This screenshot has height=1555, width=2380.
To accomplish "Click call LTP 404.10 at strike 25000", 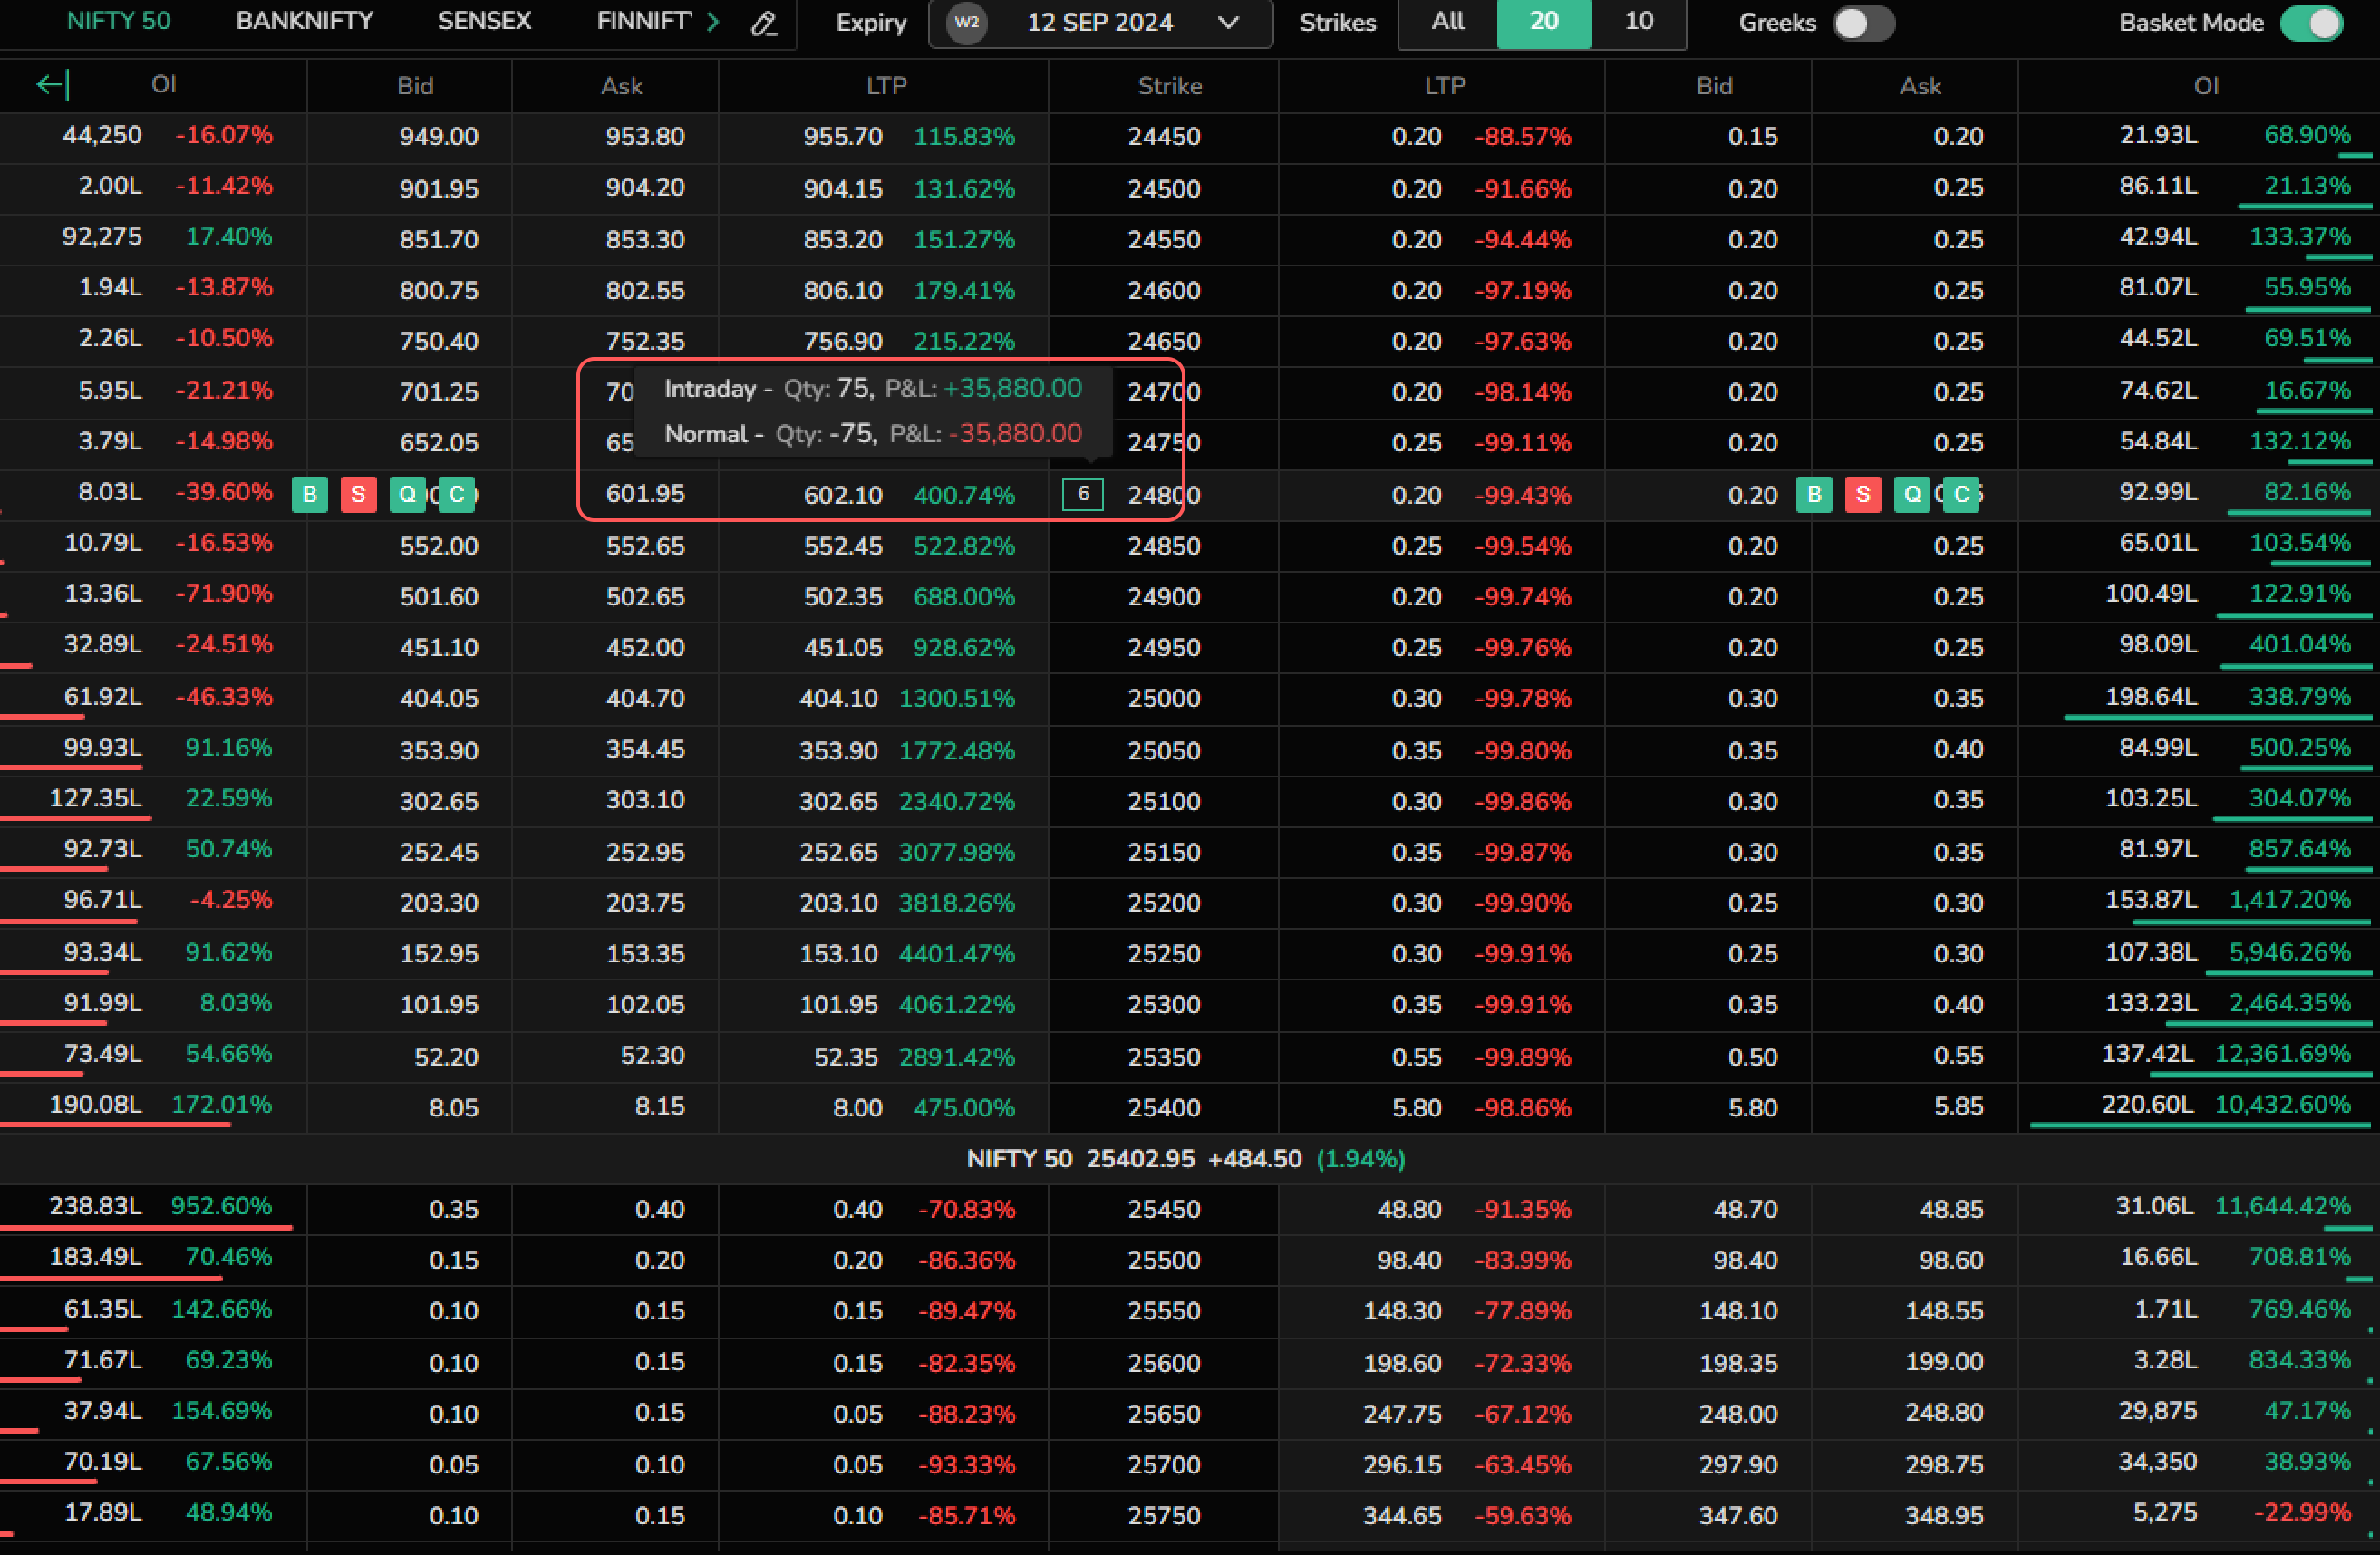I will (x=838, y=698).
